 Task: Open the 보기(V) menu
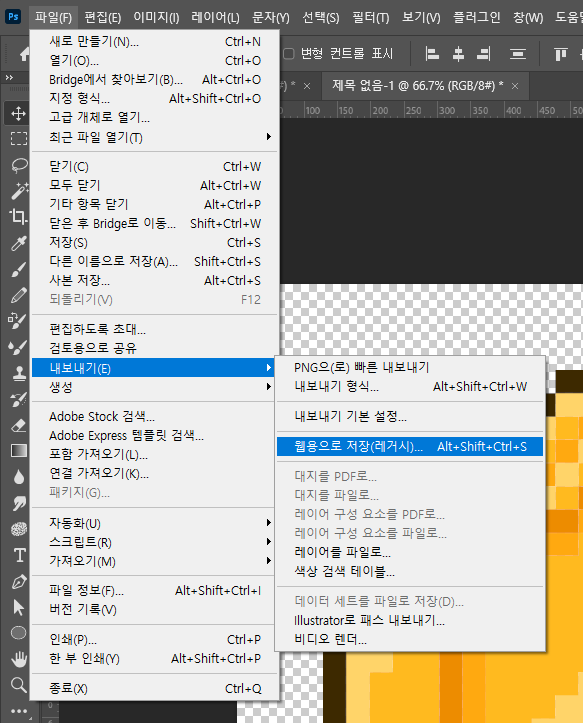(x=421, y=18)
